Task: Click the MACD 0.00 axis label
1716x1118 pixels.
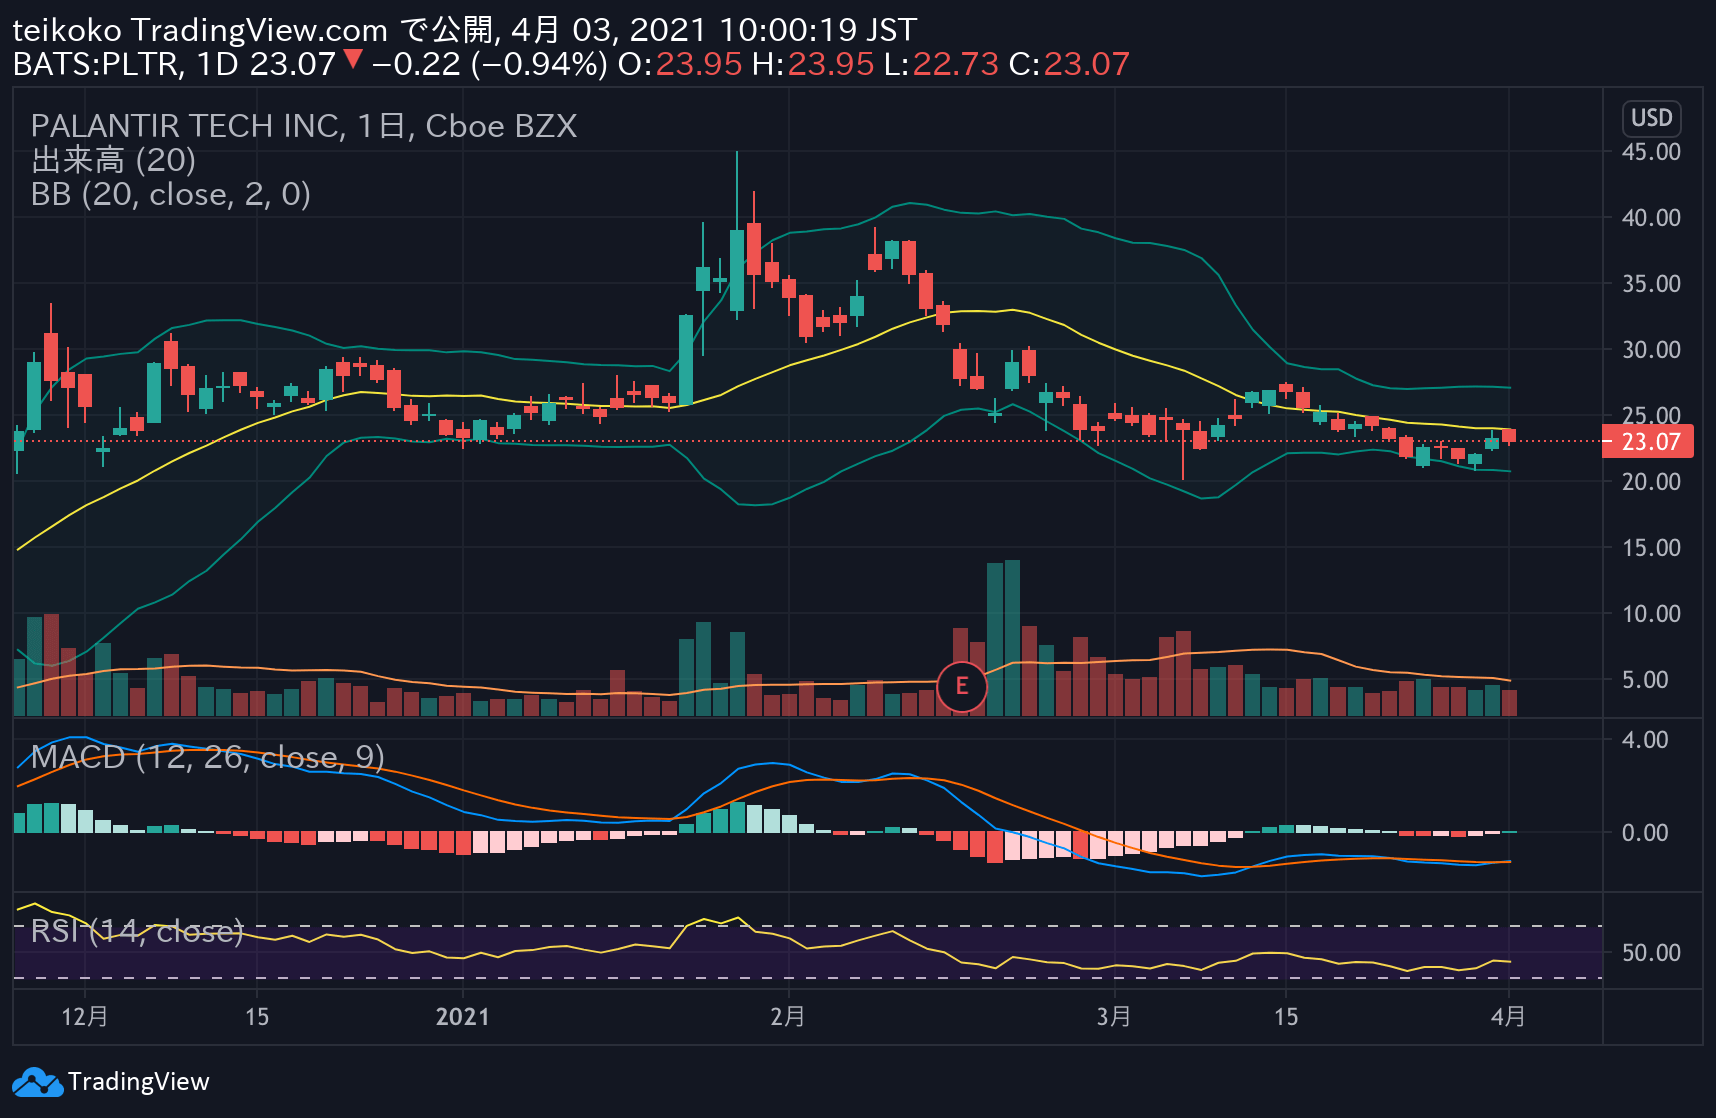Action: pos(1645,833)
